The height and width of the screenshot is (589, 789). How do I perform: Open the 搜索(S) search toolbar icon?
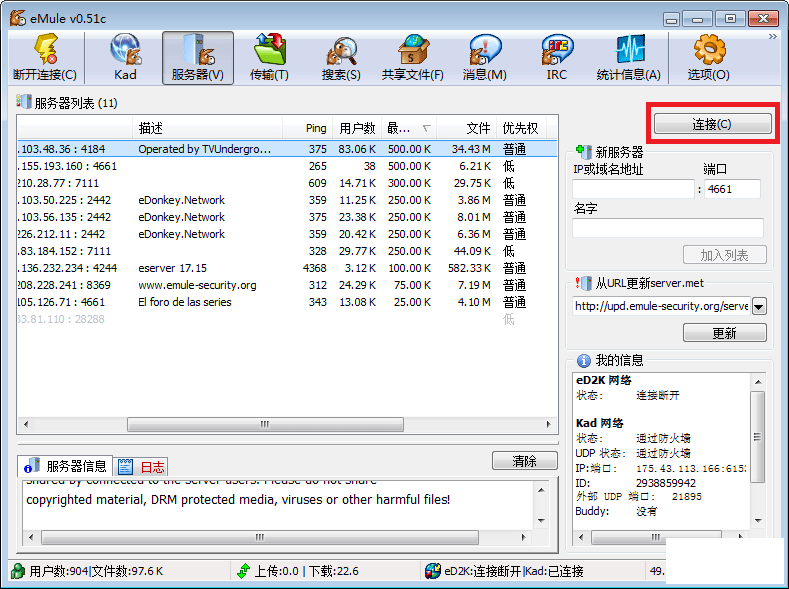tap(341, 57)
